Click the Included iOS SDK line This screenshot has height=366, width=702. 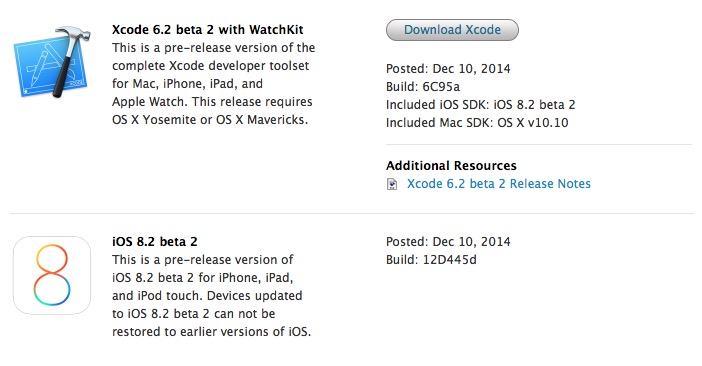pyautogui.click(x=481, y=104)
